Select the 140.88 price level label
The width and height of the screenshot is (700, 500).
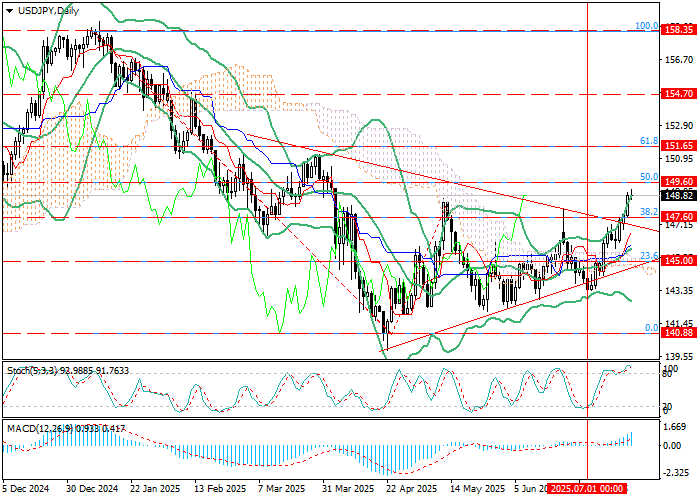(x=680, y=333)
